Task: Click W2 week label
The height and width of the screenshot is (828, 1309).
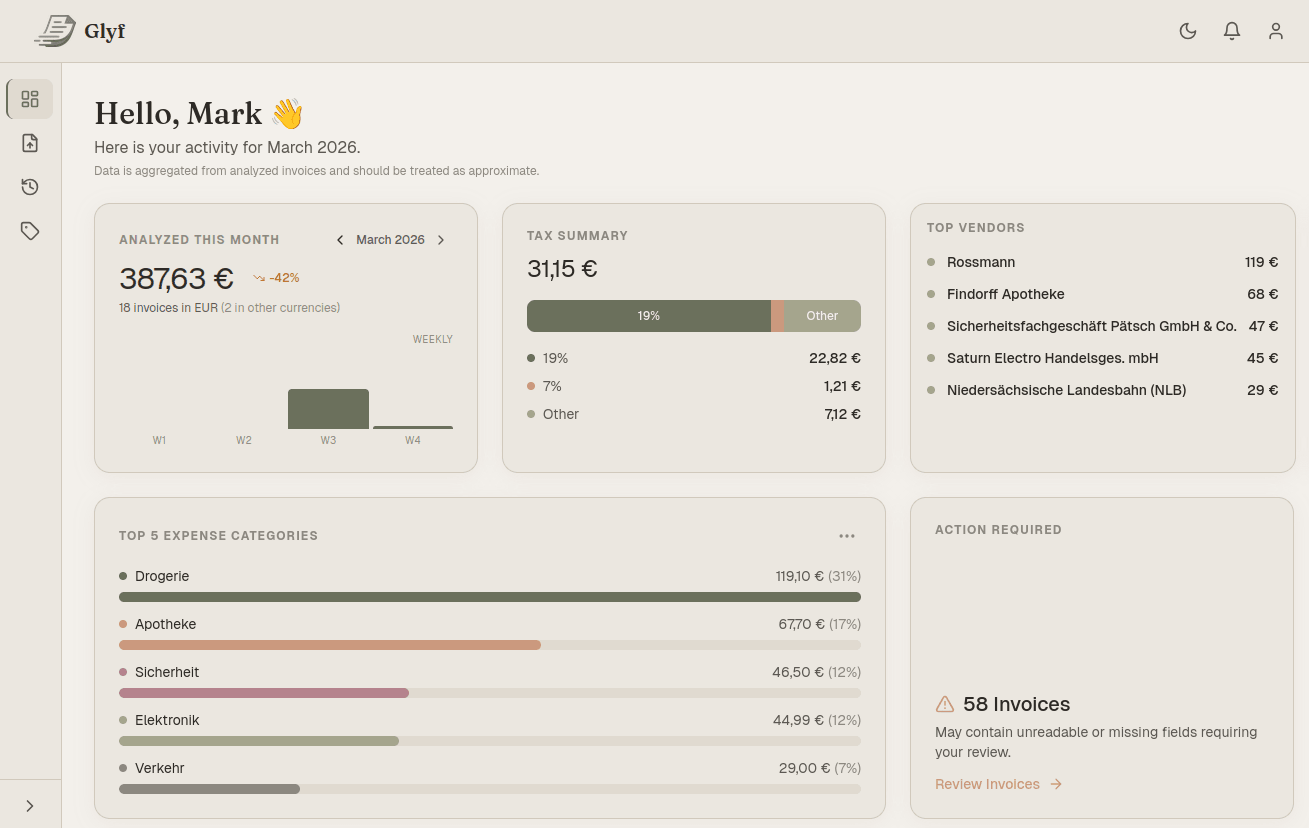Action: [x=244, y=440]
